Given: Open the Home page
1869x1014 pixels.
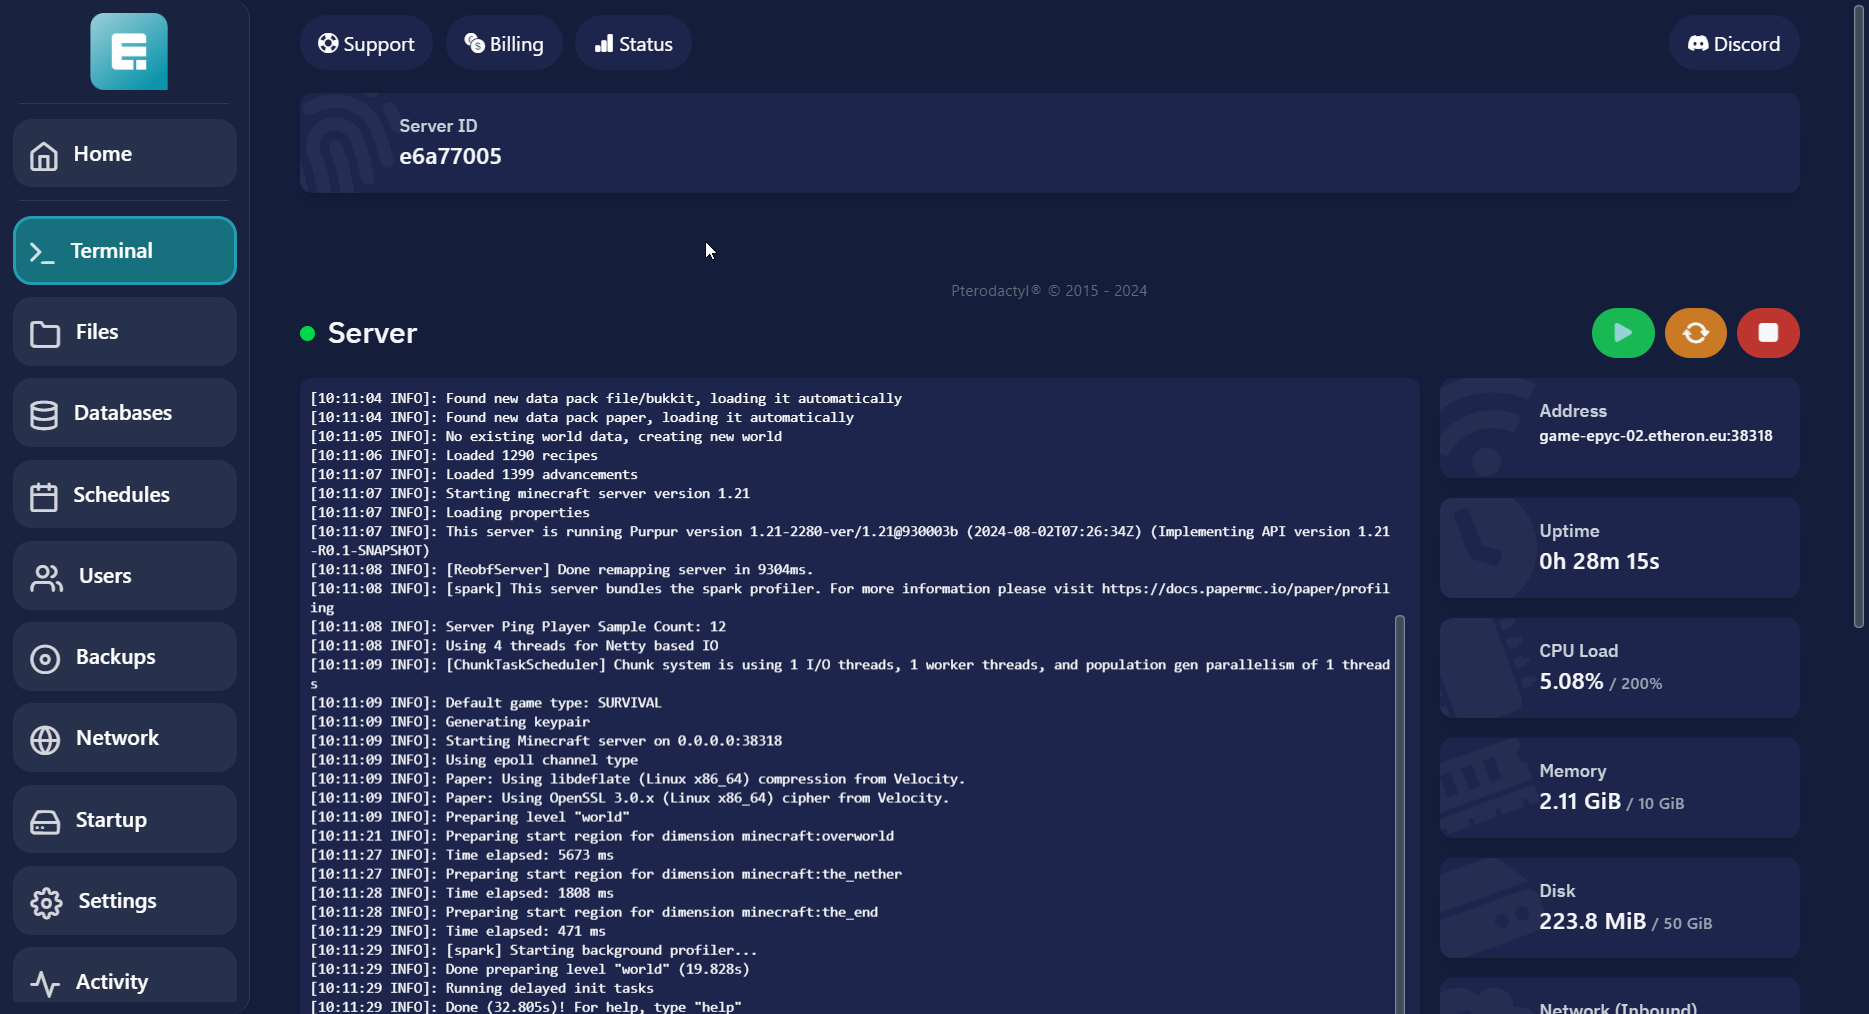Looking at the screenshot, I should click(x=125, y=154).
